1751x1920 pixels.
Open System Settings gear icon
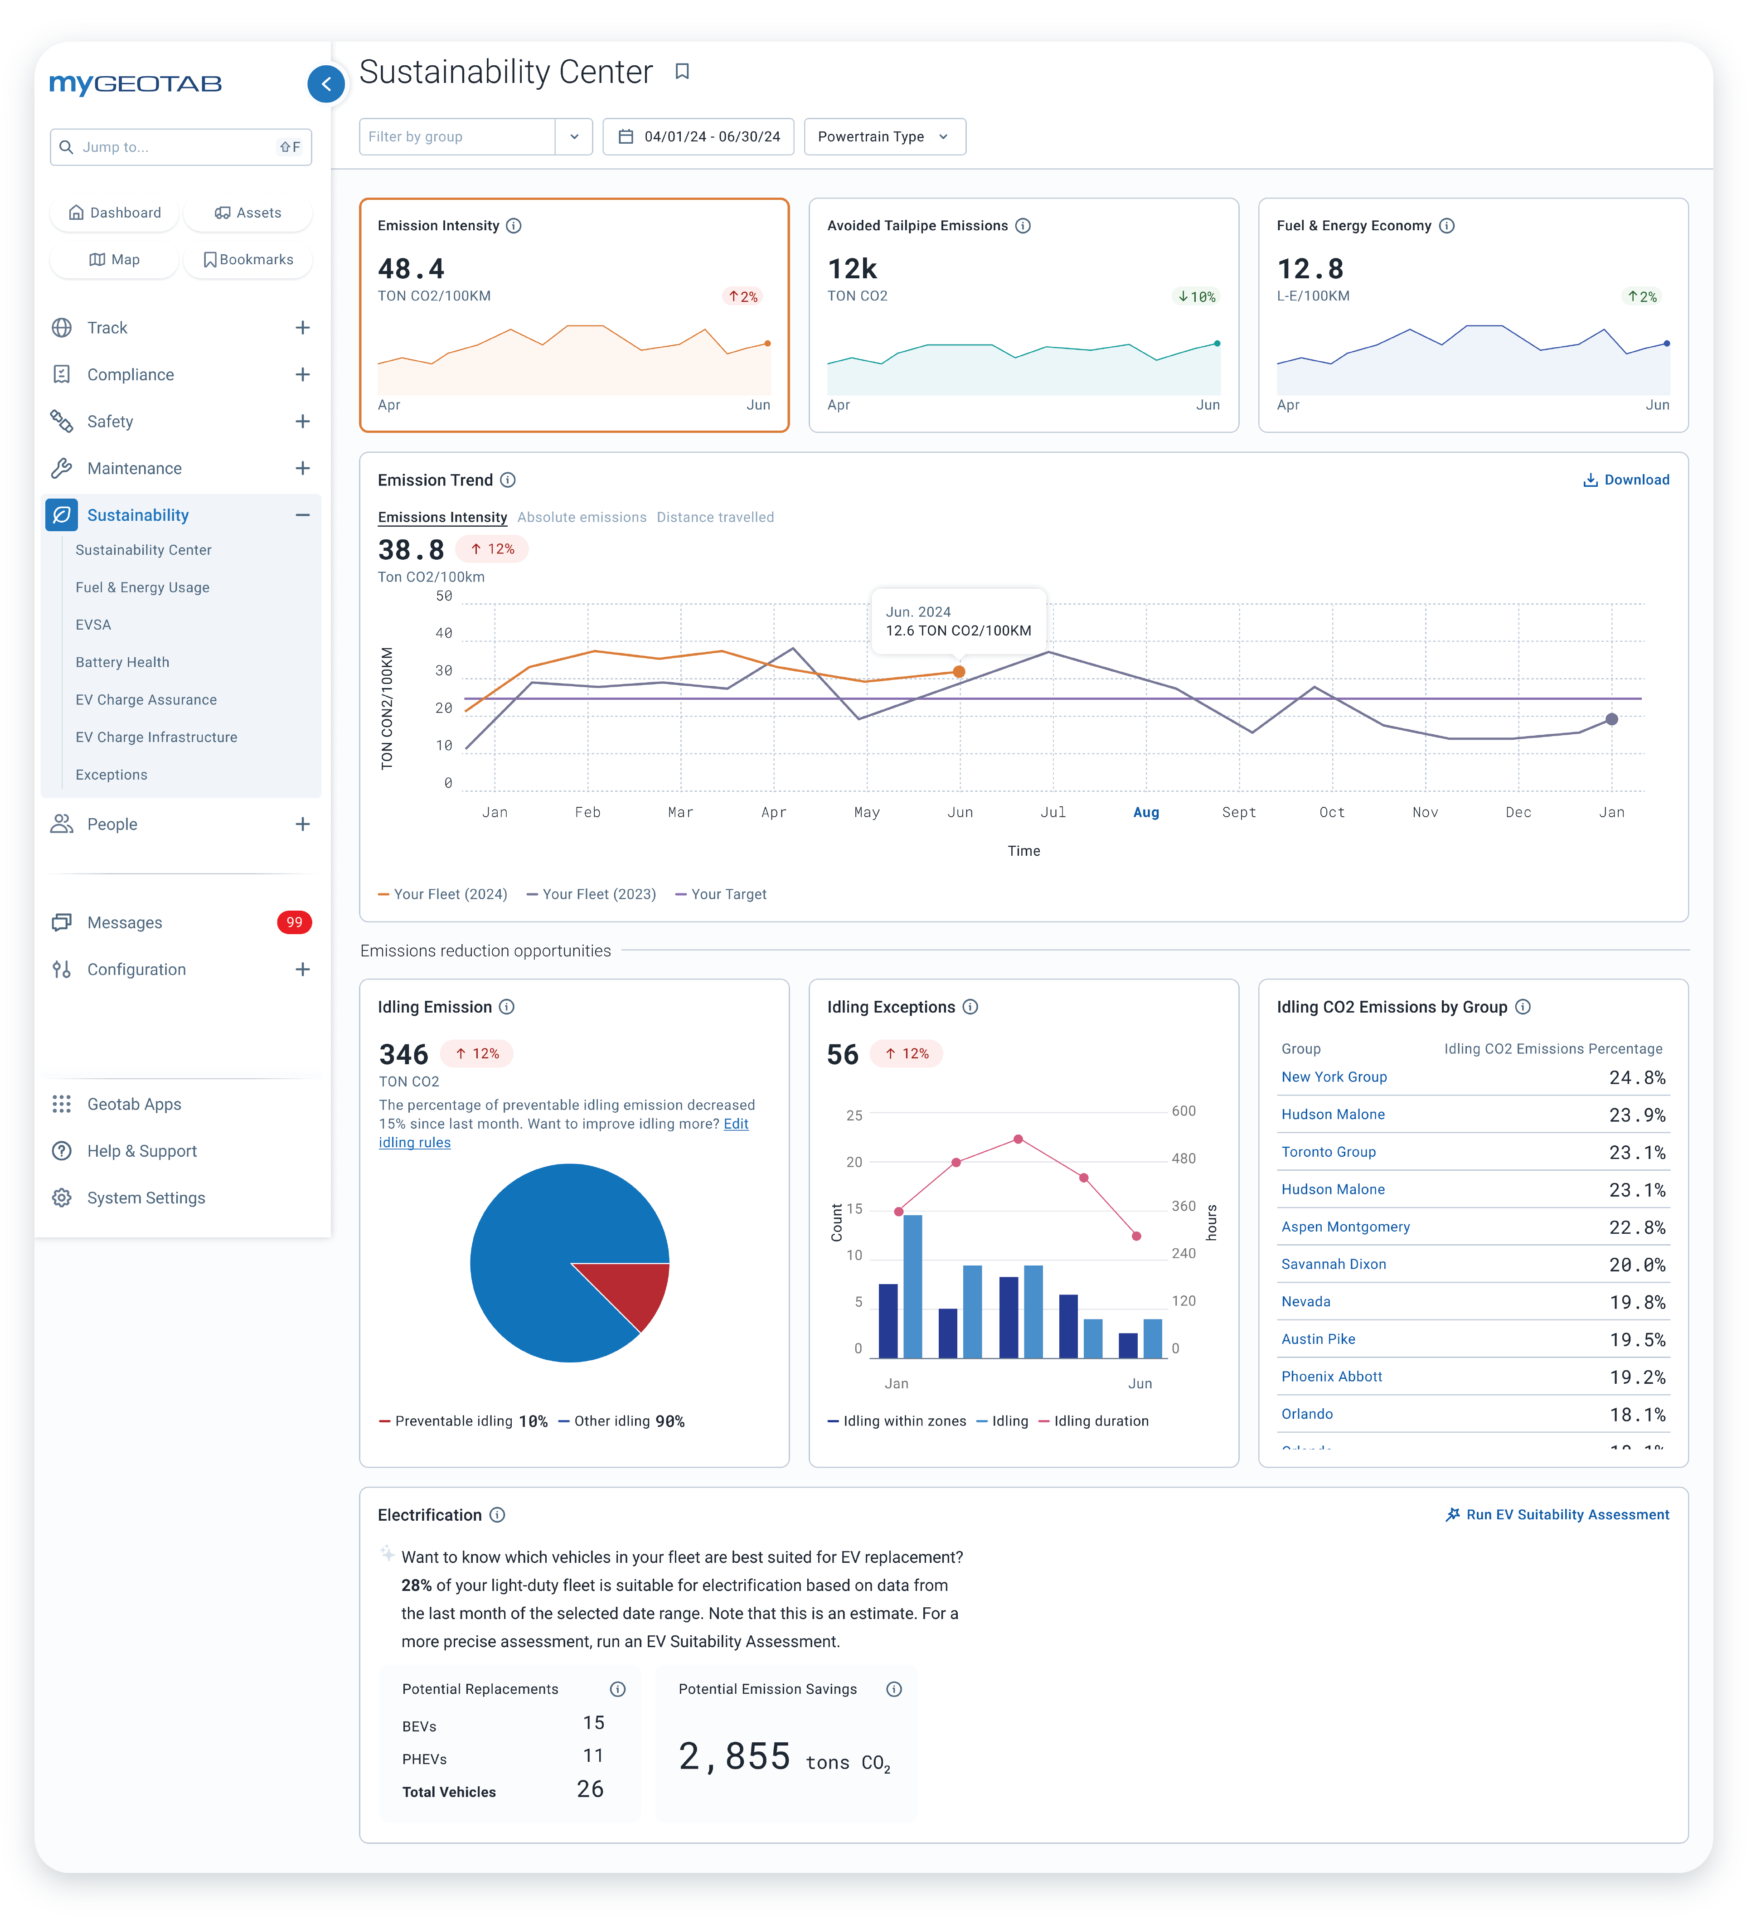coord(62,1198)
